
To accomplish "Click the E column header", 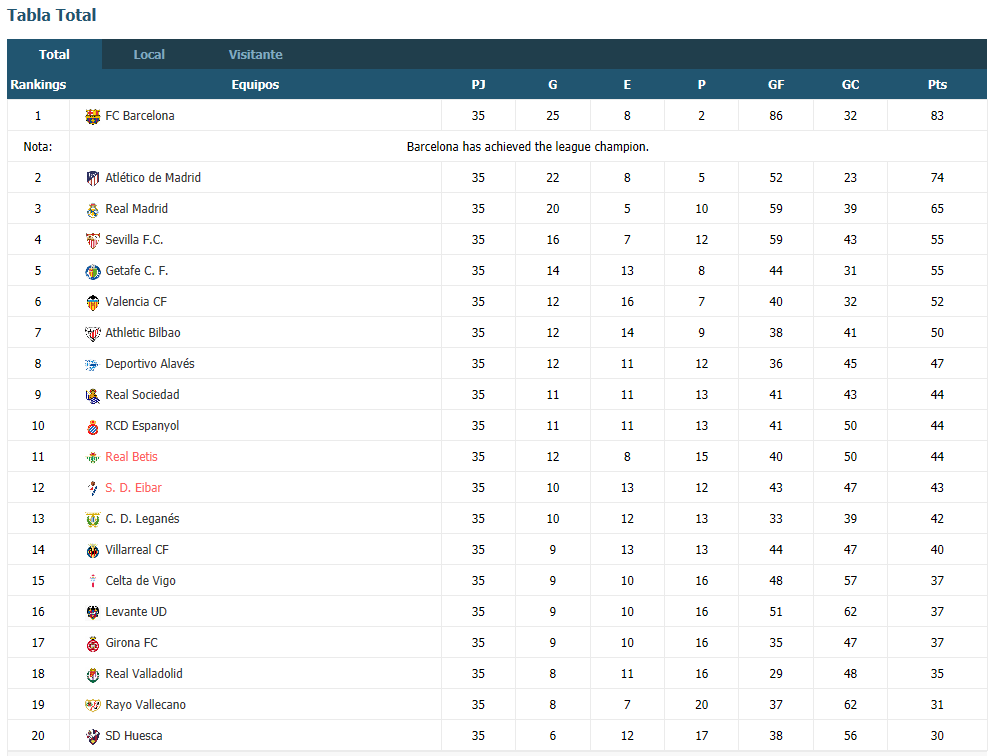I will 627,84.
